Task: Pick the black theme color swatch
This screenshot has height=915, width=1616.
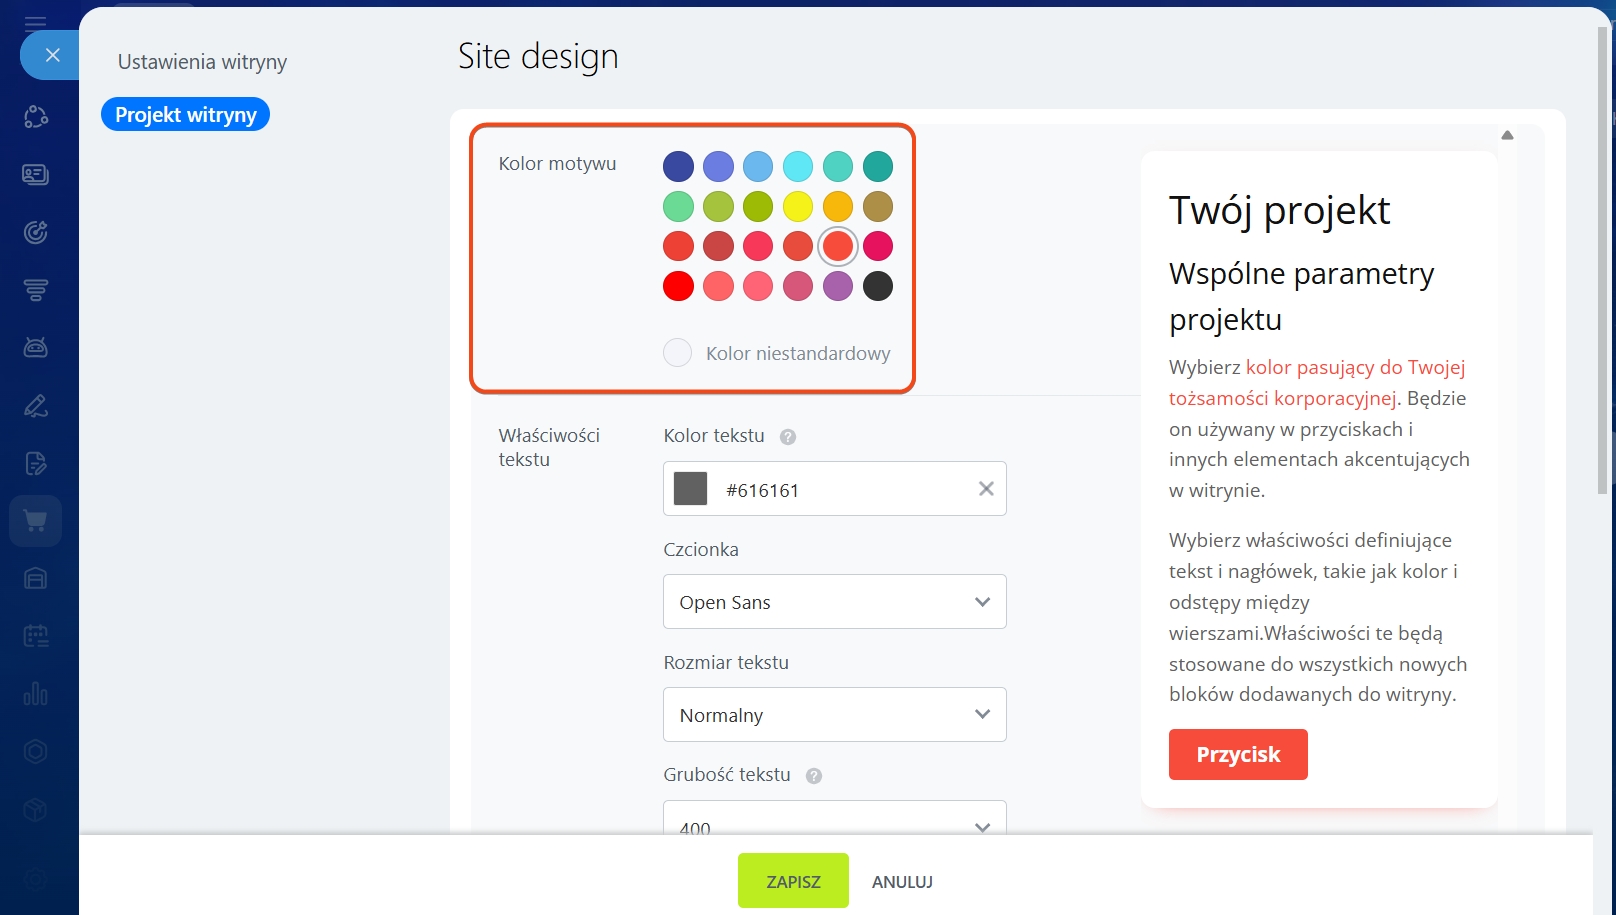Action: 878,286
